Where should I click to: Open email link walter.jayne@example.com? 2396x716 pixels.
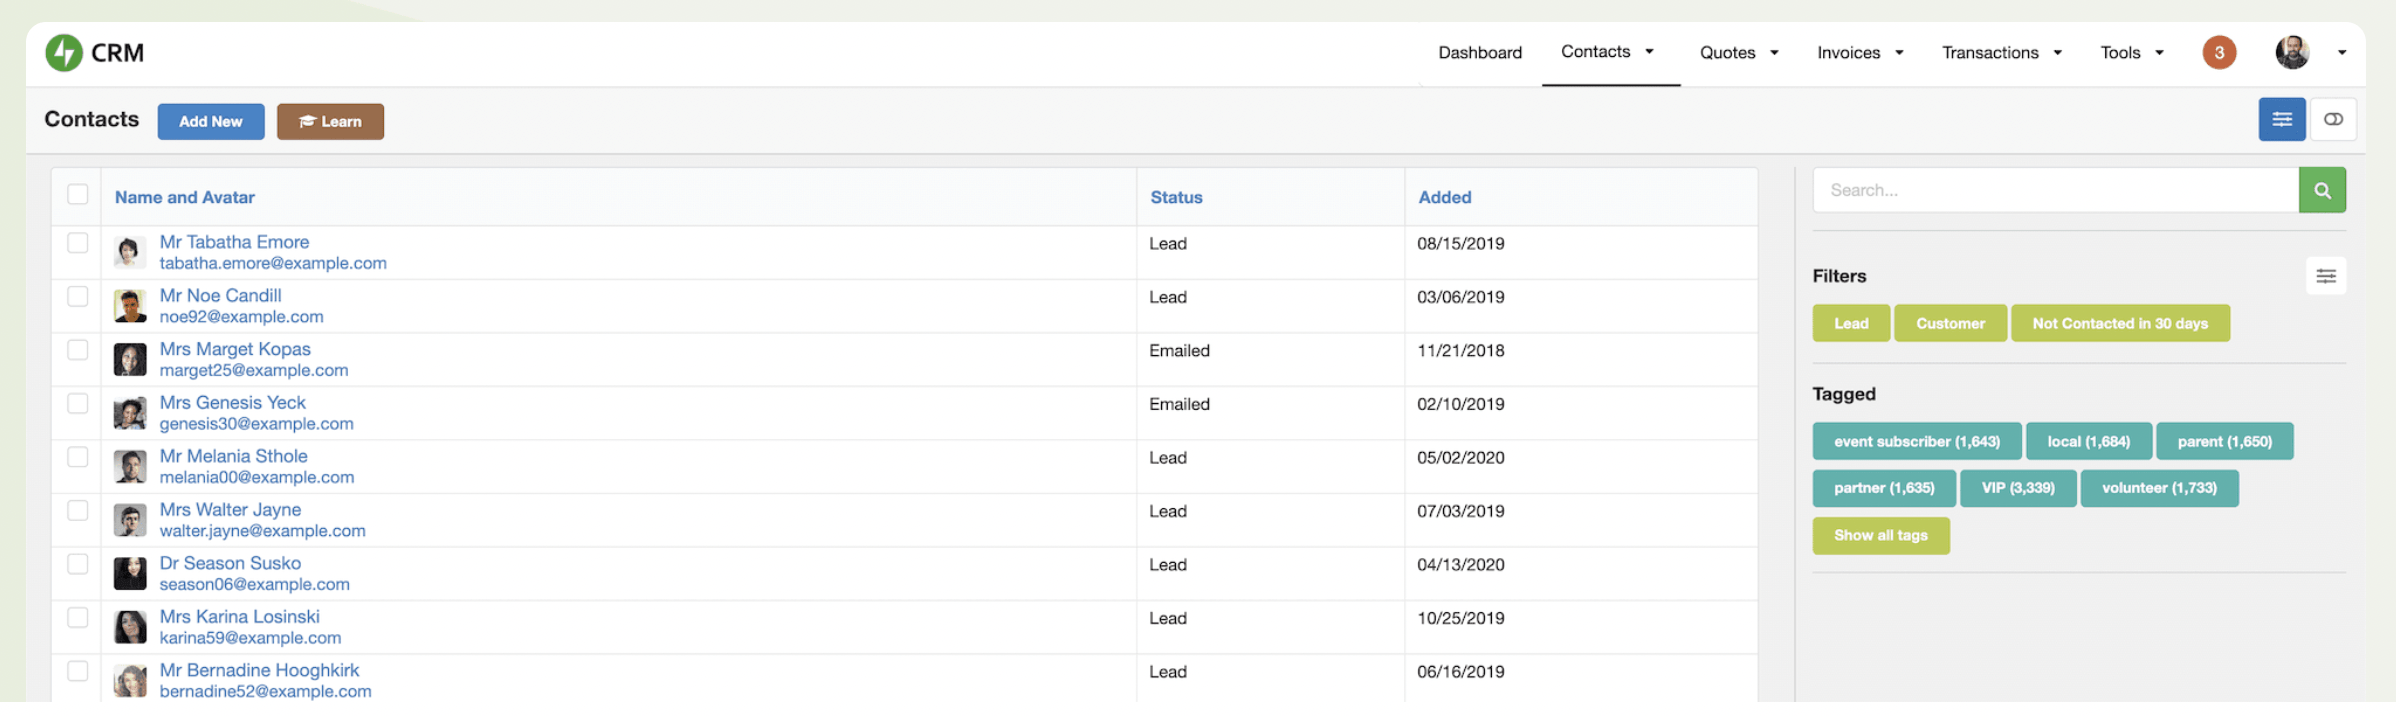(x=262, y=531)
